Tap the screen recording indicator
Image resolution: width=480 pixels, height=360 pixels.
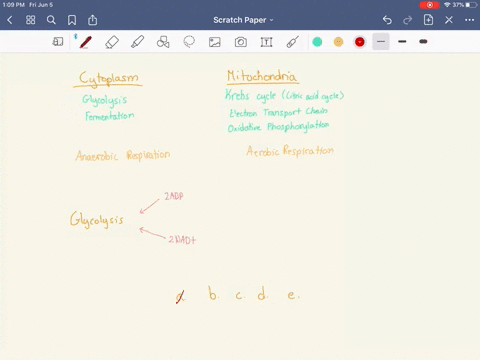click(x=430, y=5)
